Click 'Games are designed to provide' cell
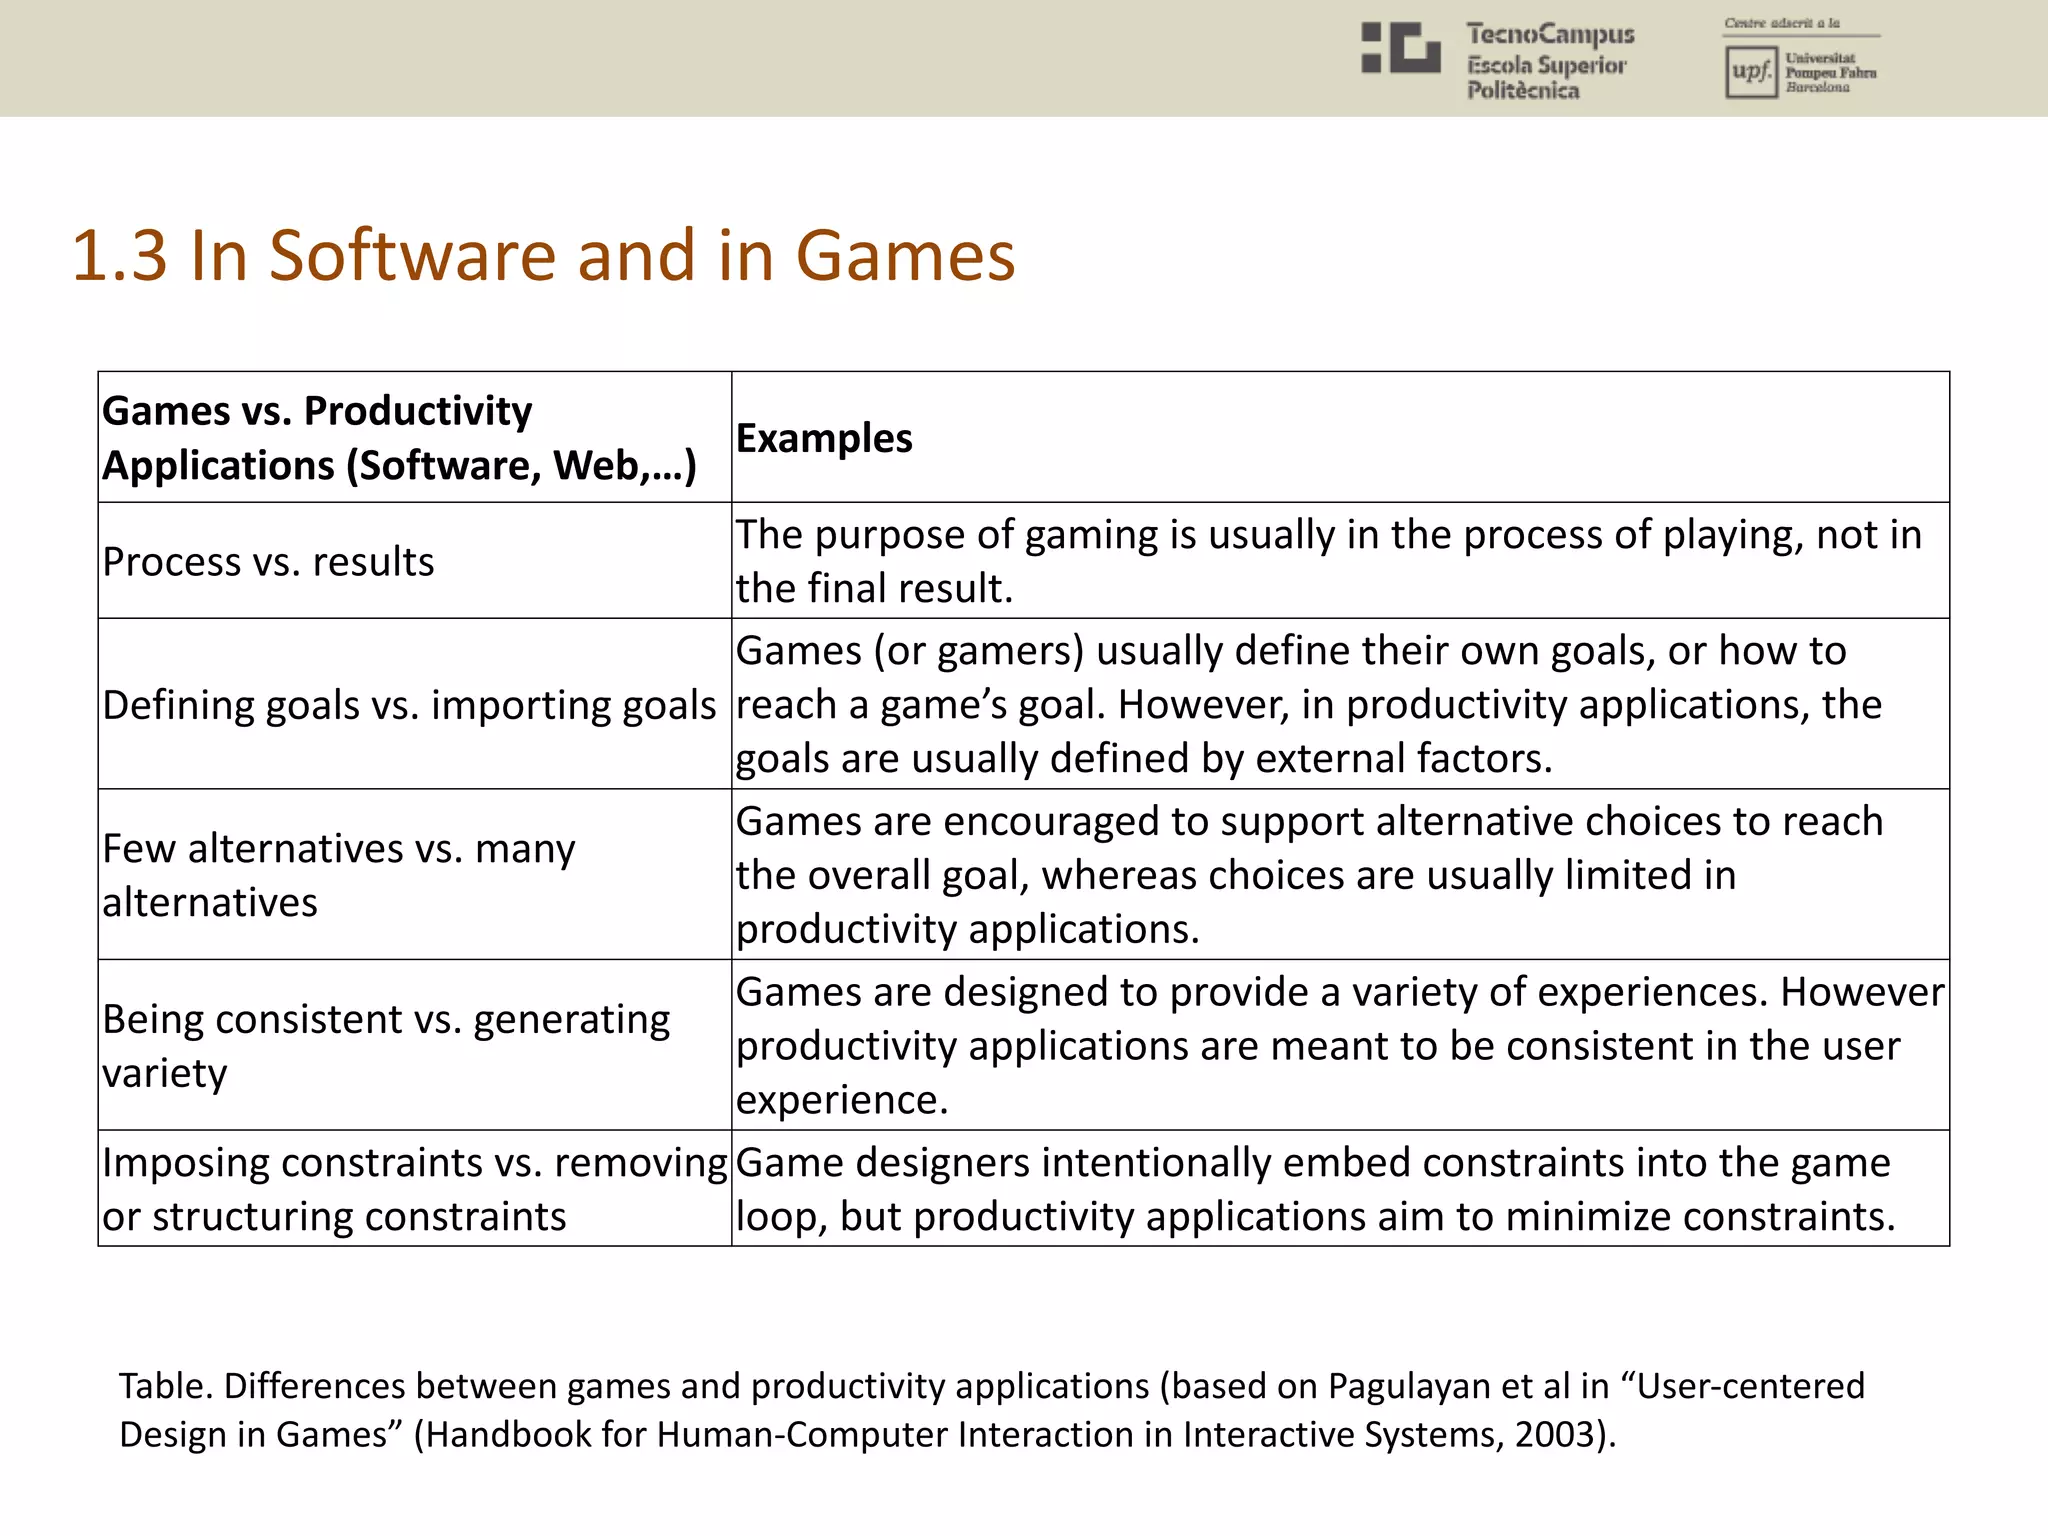Image resolution: width=2048 pixels, height=1536 pixels. [x=1340, y=1045]
